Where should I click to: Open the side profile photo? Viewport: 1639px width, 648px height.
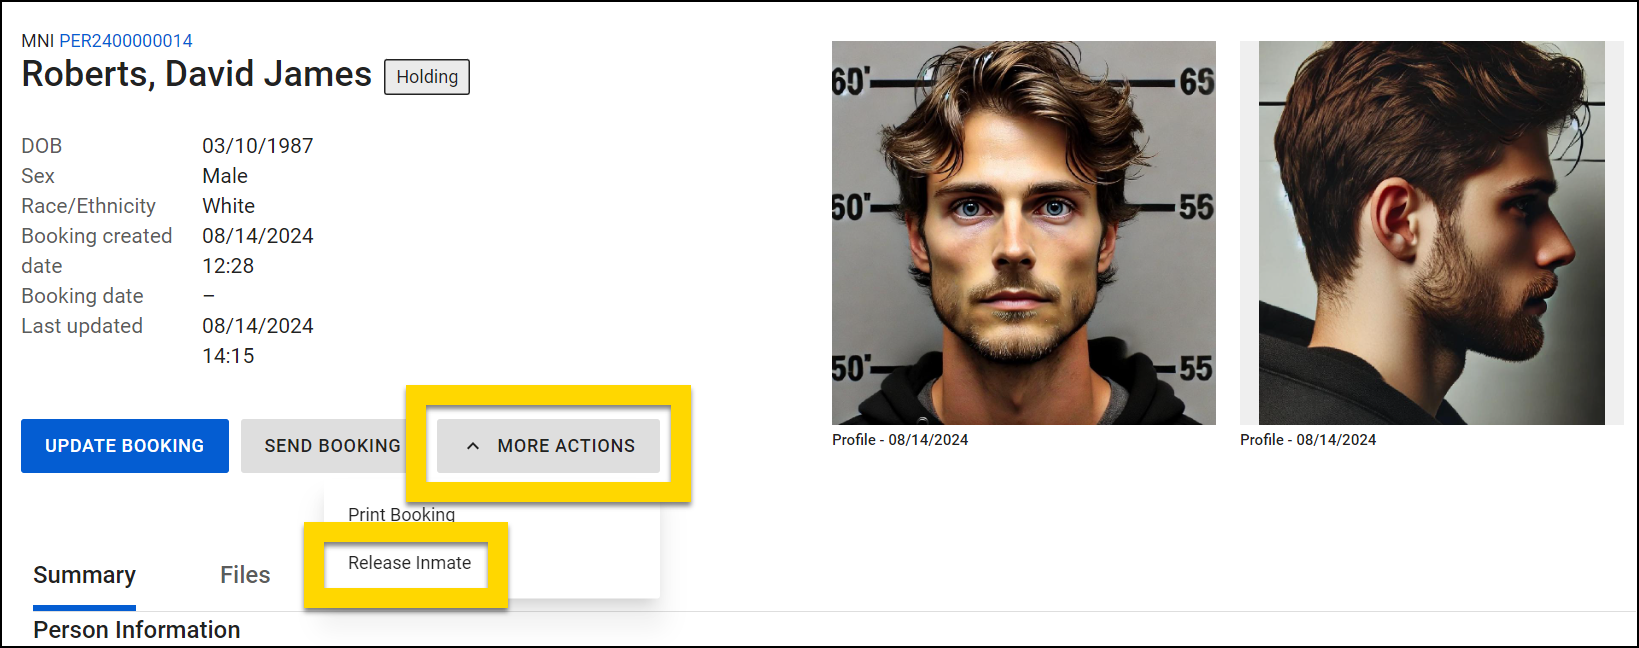coord(1432,233)
